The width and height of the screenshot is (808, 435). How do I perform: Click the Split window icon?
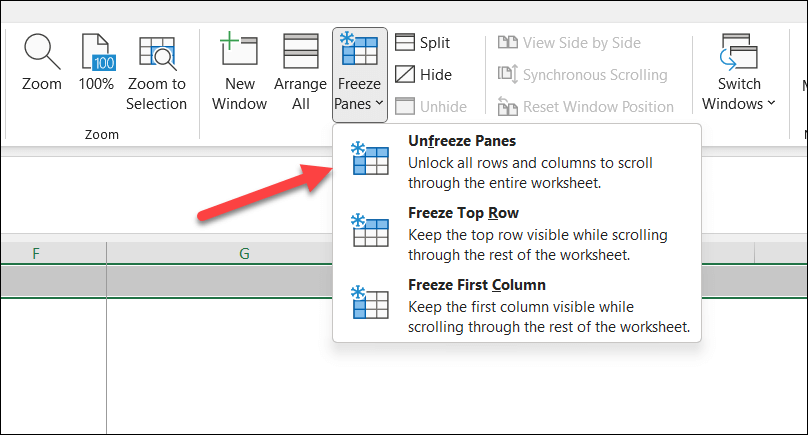[x=405, y=43]
